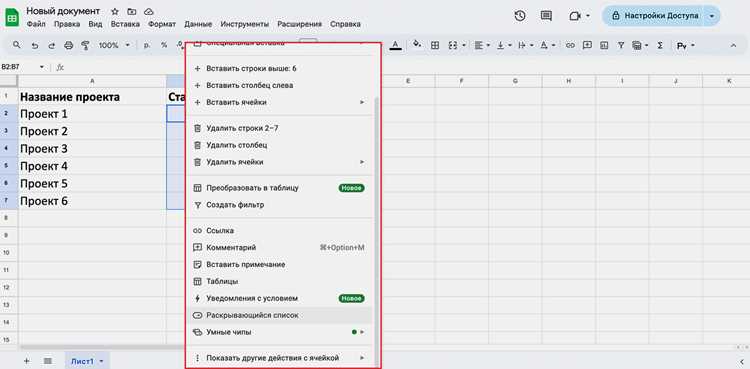Open the Файл menu
Viewport: 750px width, 369px height.
pyautogui.click(x=36, y=24)
